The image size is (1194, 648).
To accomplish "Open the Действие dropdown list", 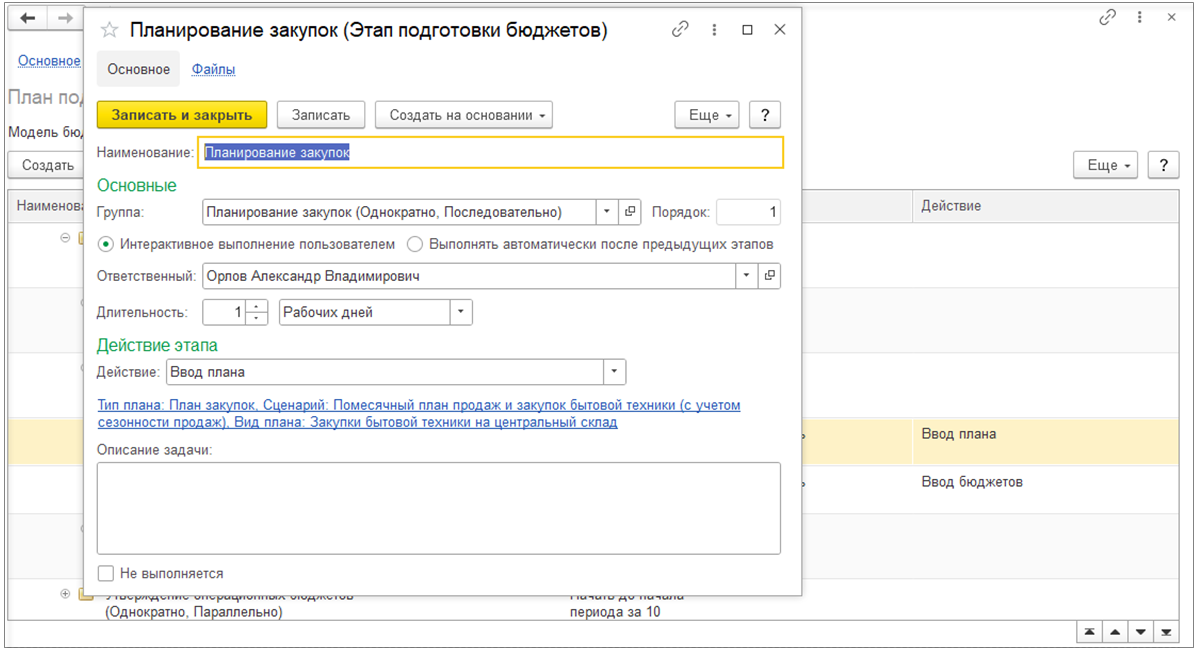I will (x=614, y=372).
